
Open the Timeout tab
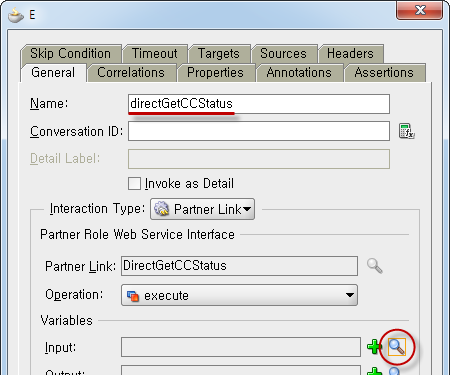coord(155,54)
